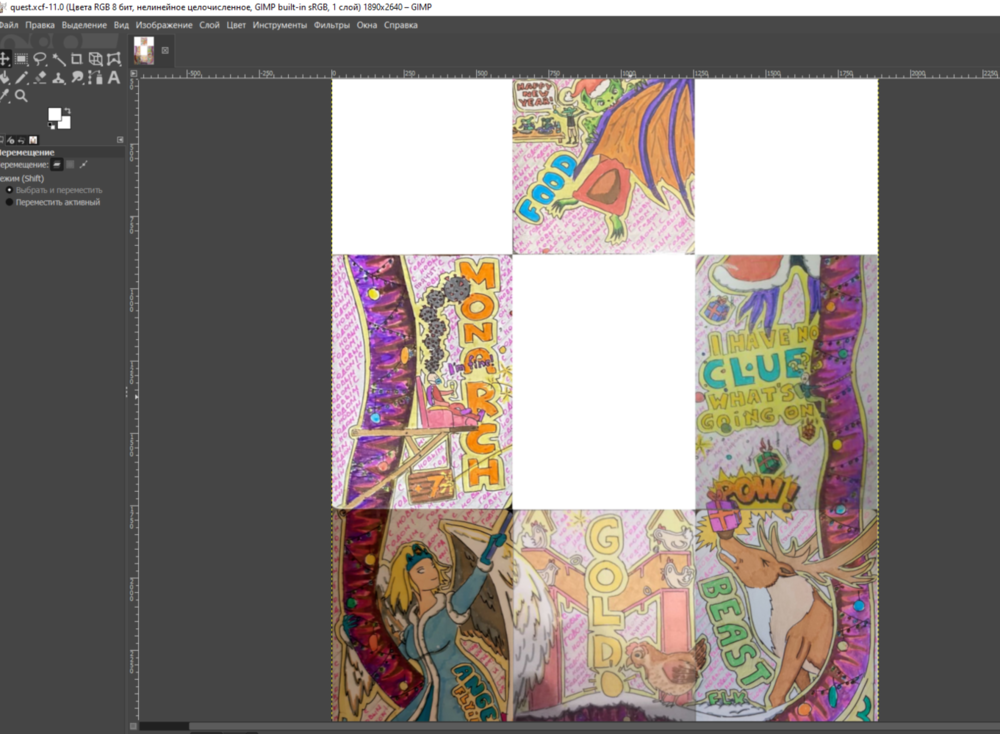This screenshot has height=734, width=1000.
Task: Activate the Crop tool
Action: tap(77, 59)
